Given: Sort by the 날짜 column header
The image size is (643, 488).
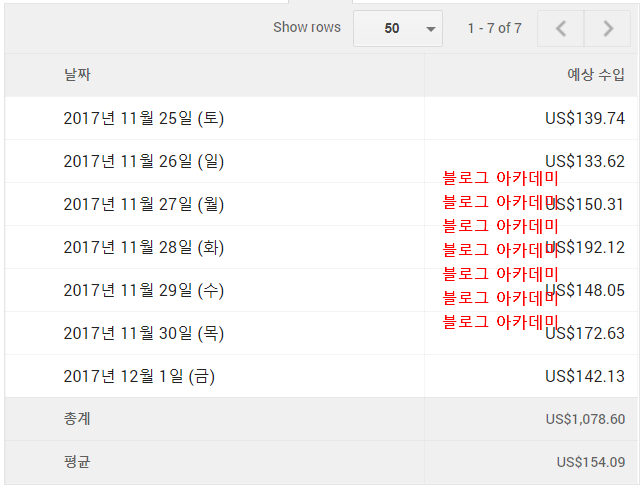Looking at the screenshot, I should (x=77, y=75).
